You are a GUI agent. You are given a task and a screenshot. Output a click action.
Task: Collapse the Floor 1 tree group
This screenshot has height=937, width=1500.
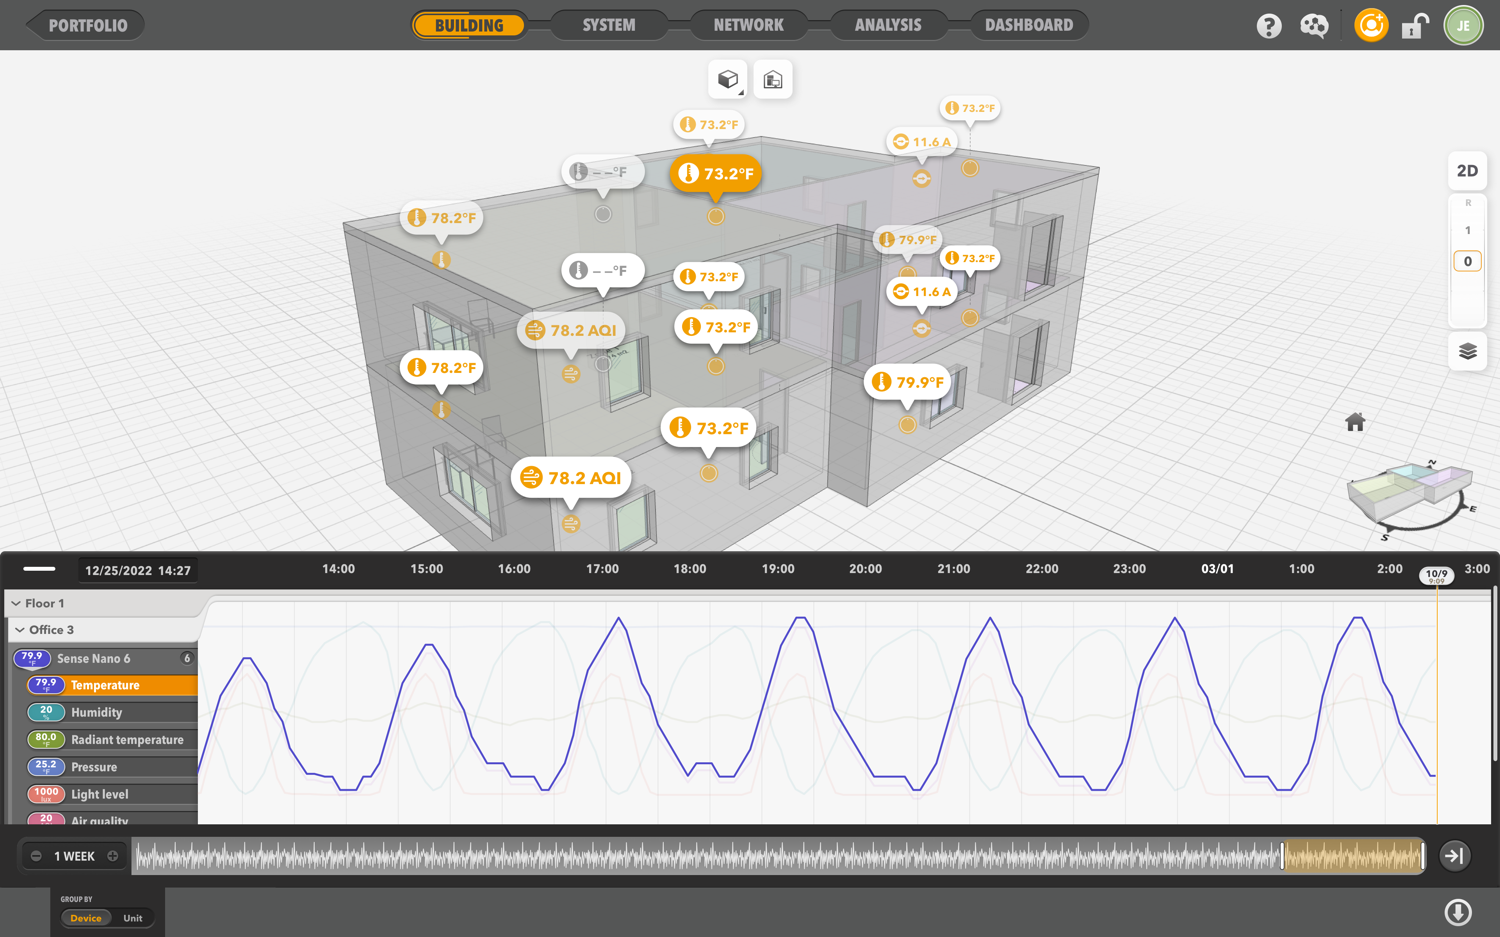coord(16,604)
